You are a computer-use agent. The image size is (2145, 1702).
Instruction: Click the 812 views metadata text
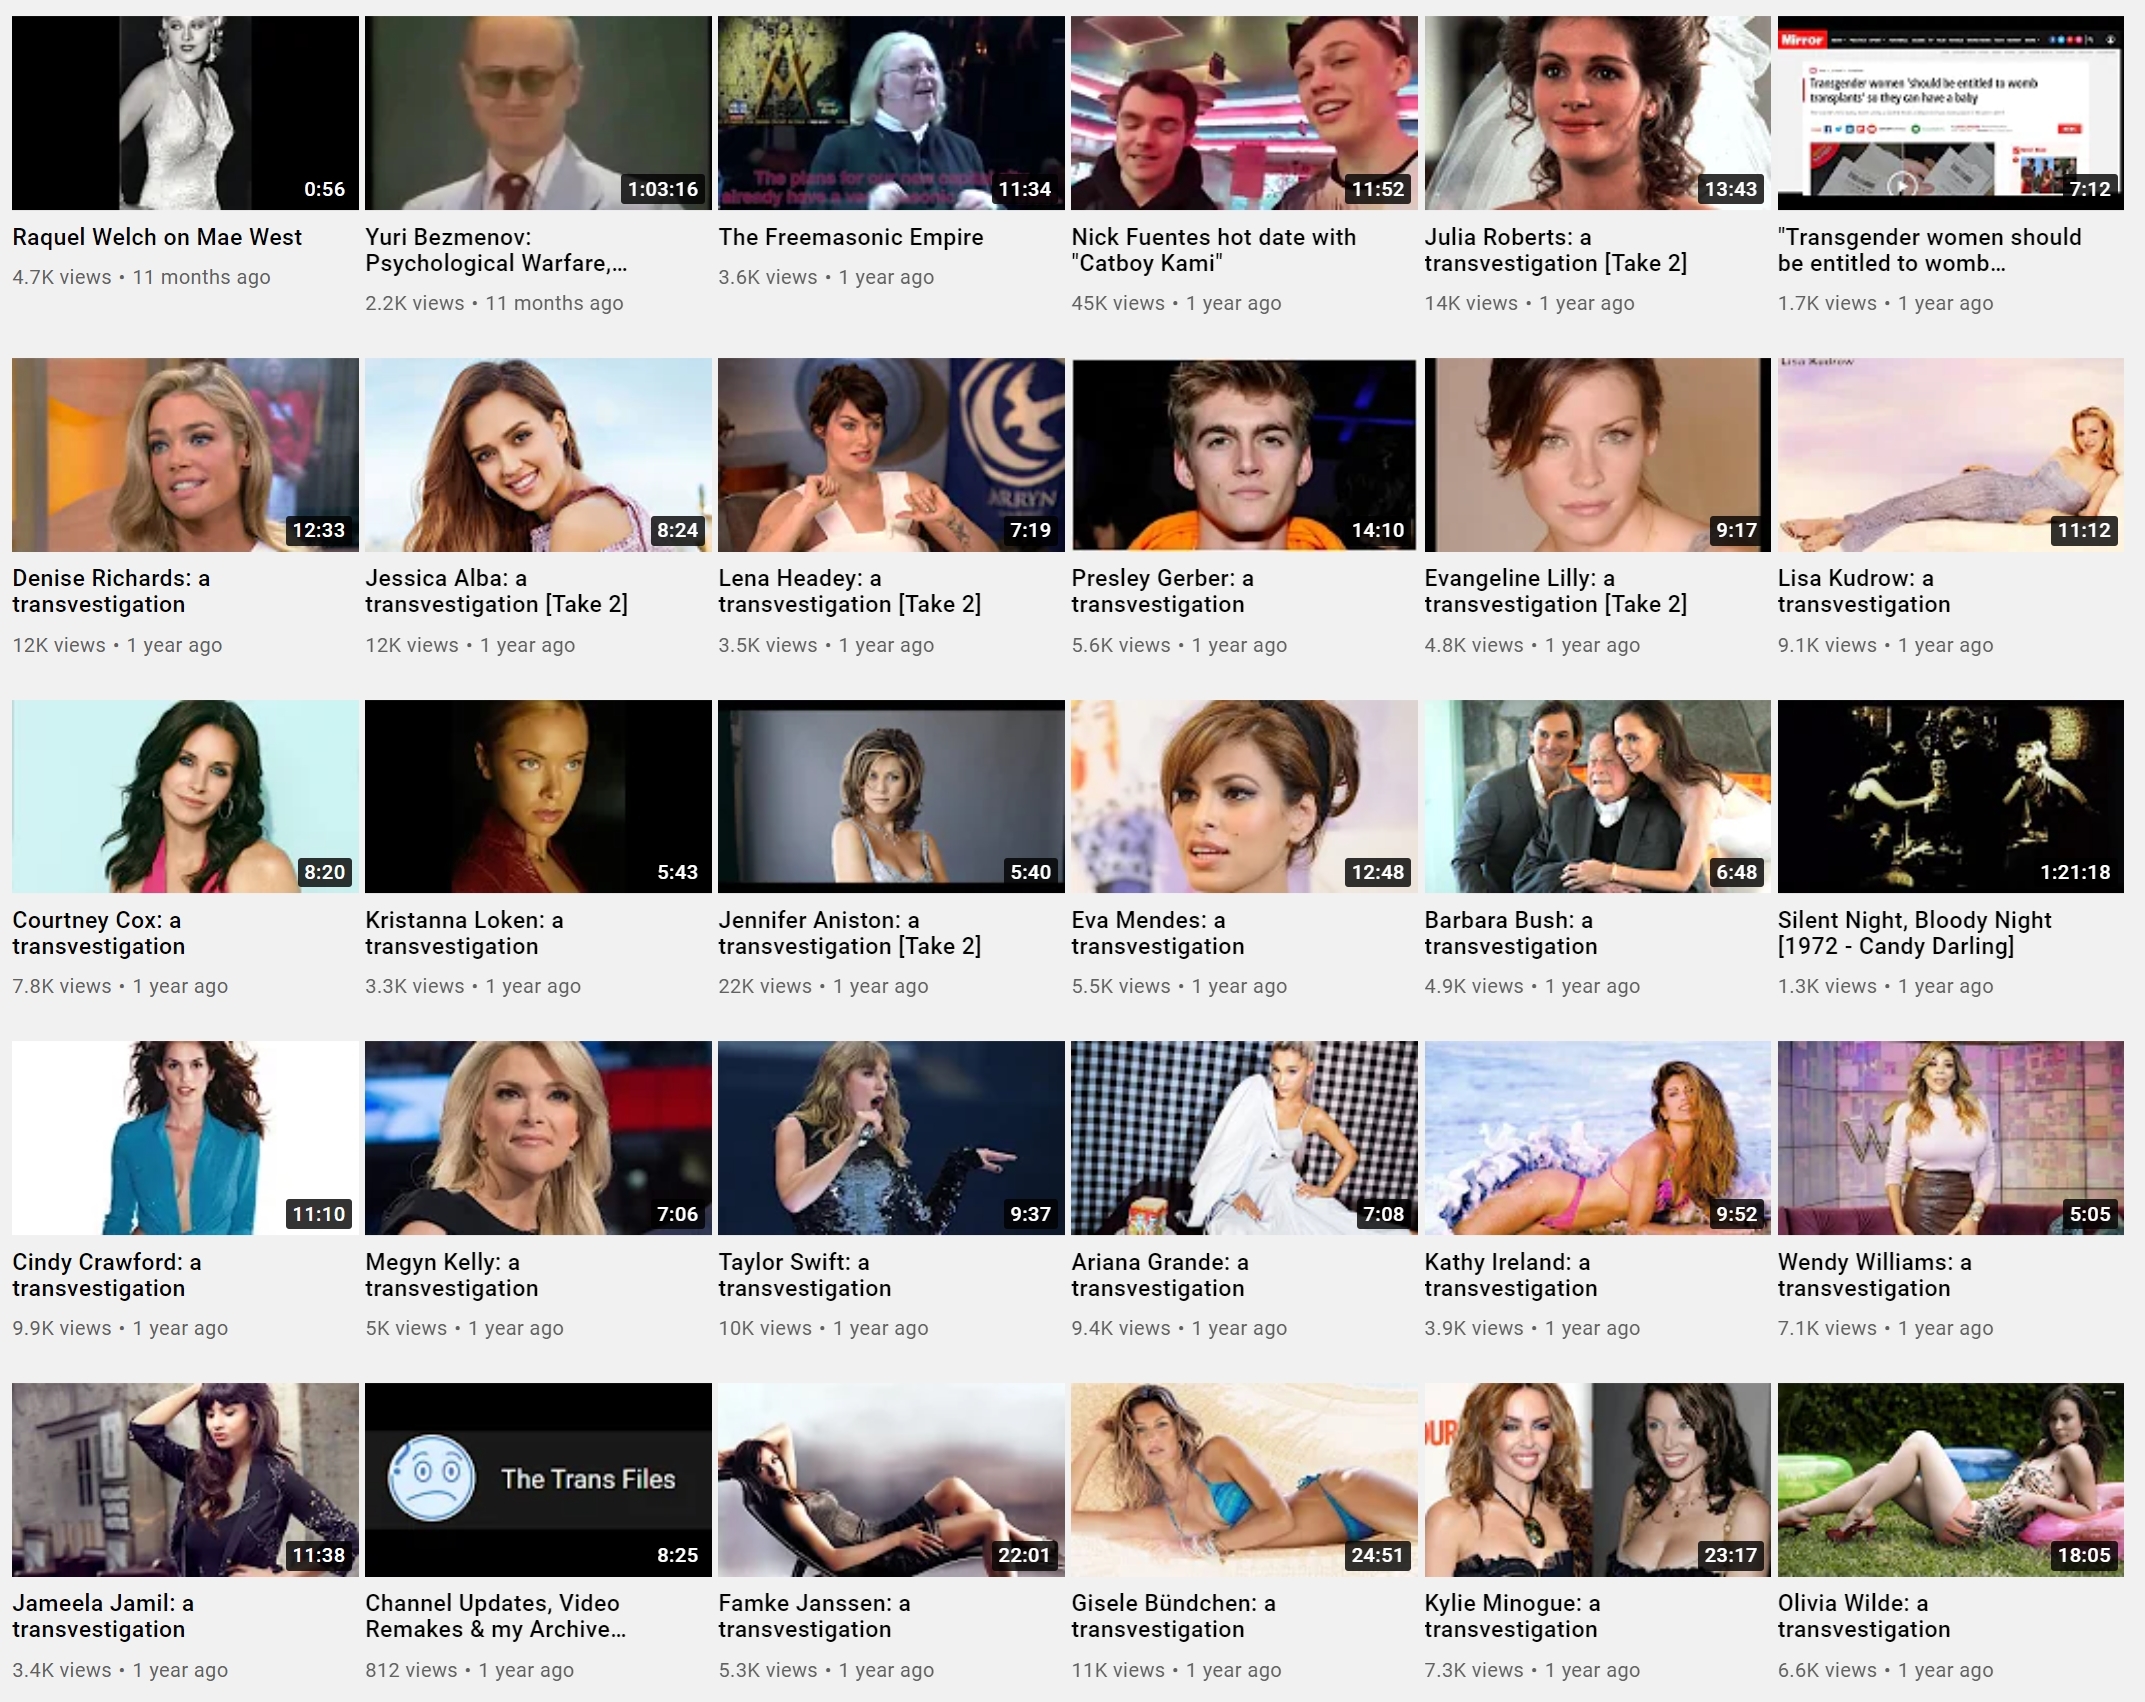411,1670
